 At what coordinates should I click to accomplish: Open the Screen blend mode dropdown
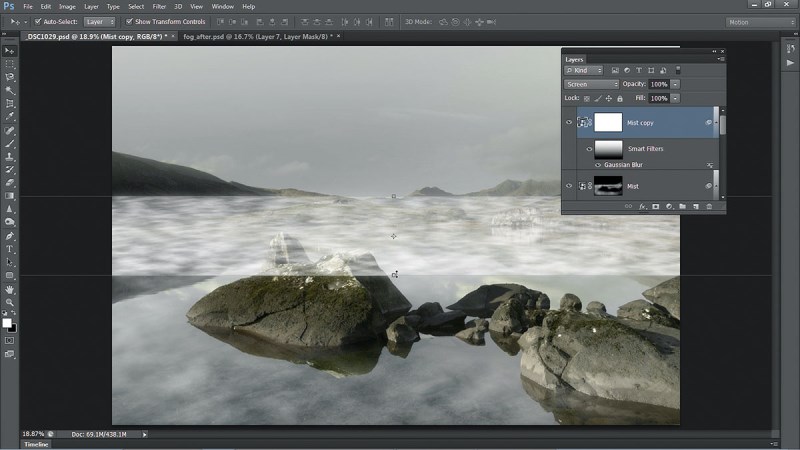591,84
